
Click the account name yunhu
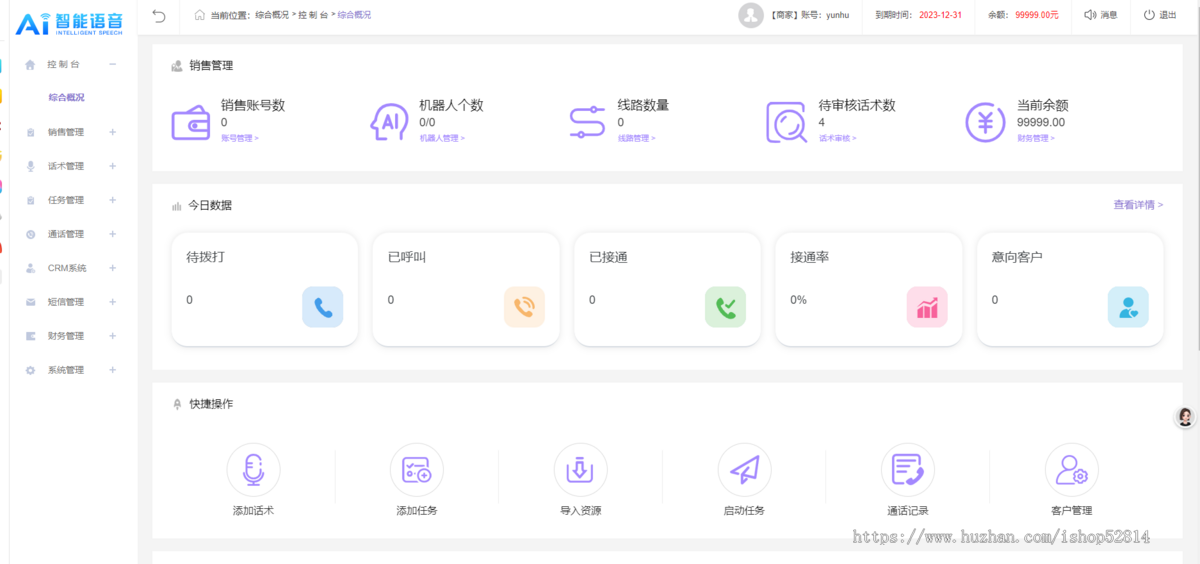point(837,15)
